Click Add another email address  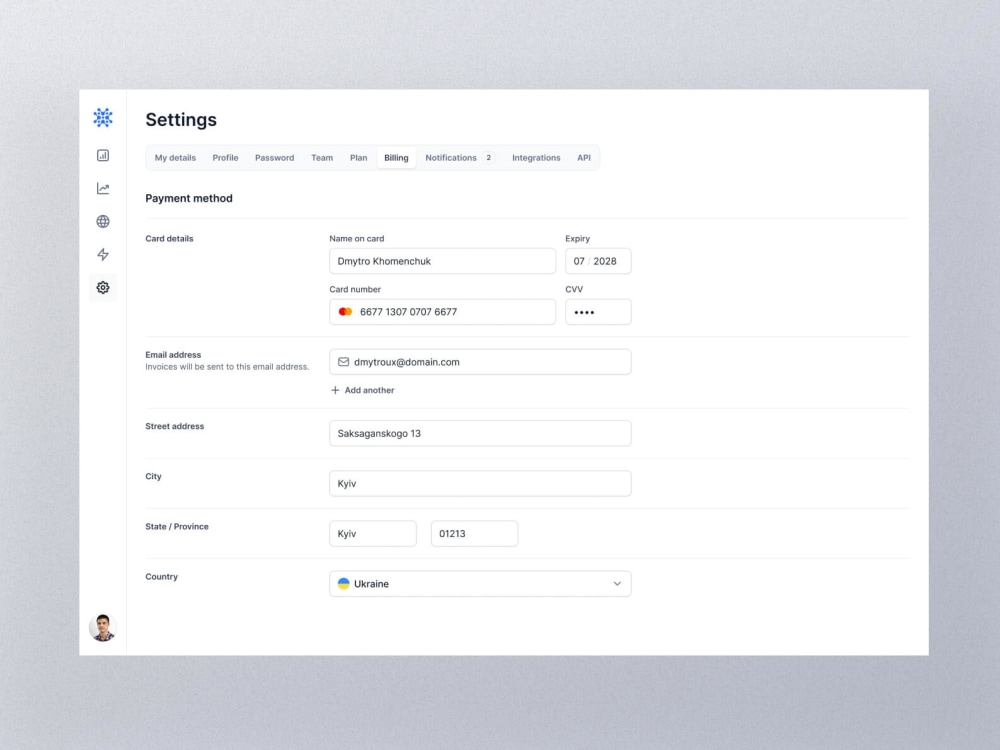(362, 390)
